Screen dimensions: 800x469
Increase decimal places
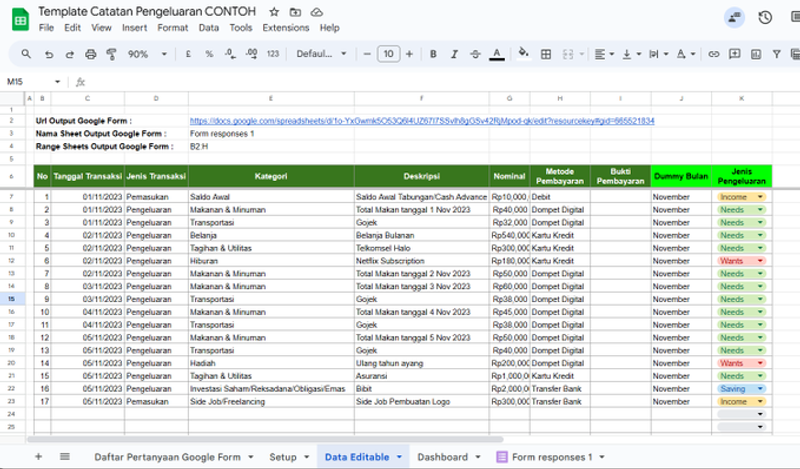[x=251, y=54]
